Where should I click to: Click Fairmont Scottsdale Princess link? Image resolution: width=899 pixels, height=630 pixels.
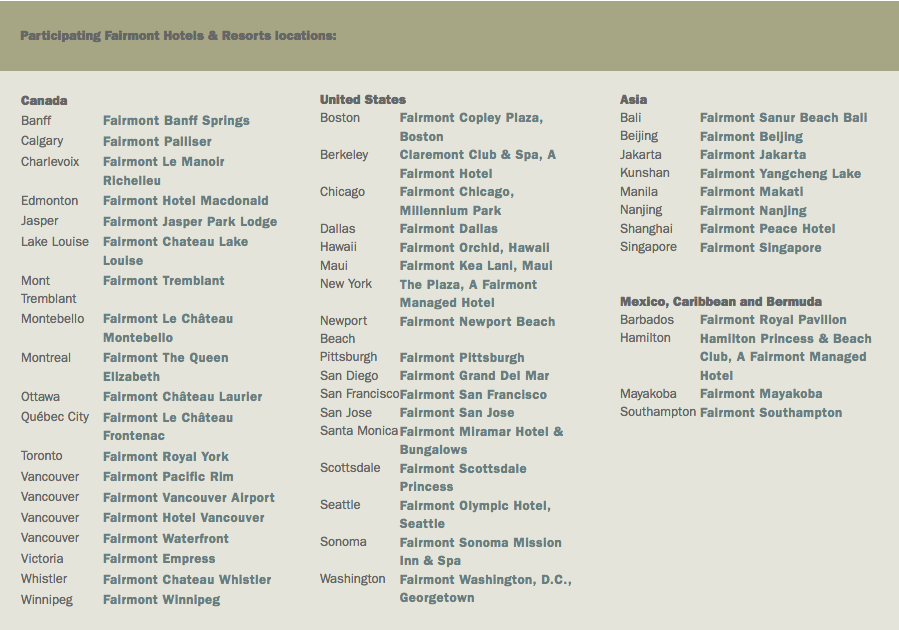(x=463, y=478)
